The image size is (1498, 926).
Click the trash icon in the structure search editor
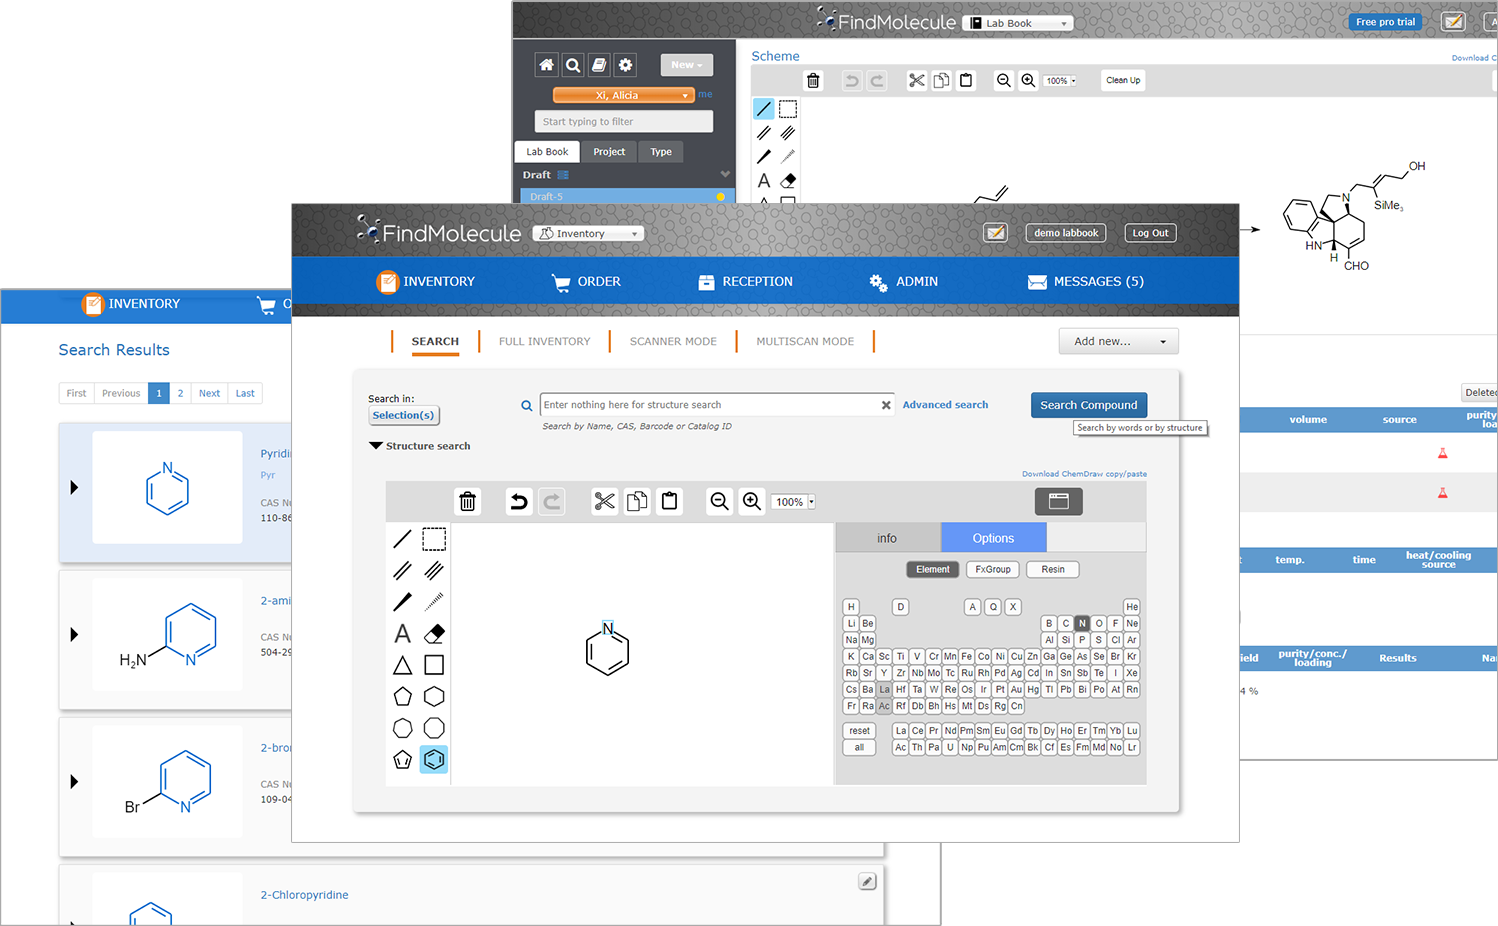(467, 502)
